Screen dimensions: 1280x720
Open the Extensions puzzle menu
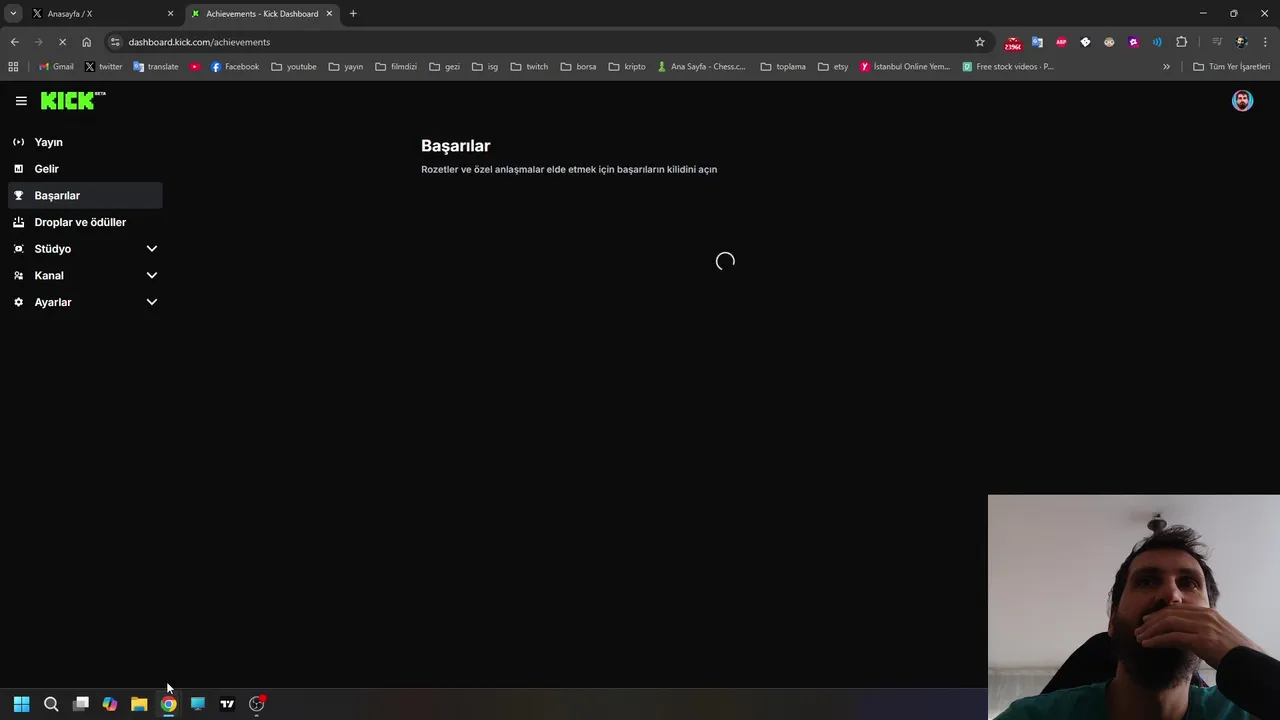click(x=1182, y=42)
